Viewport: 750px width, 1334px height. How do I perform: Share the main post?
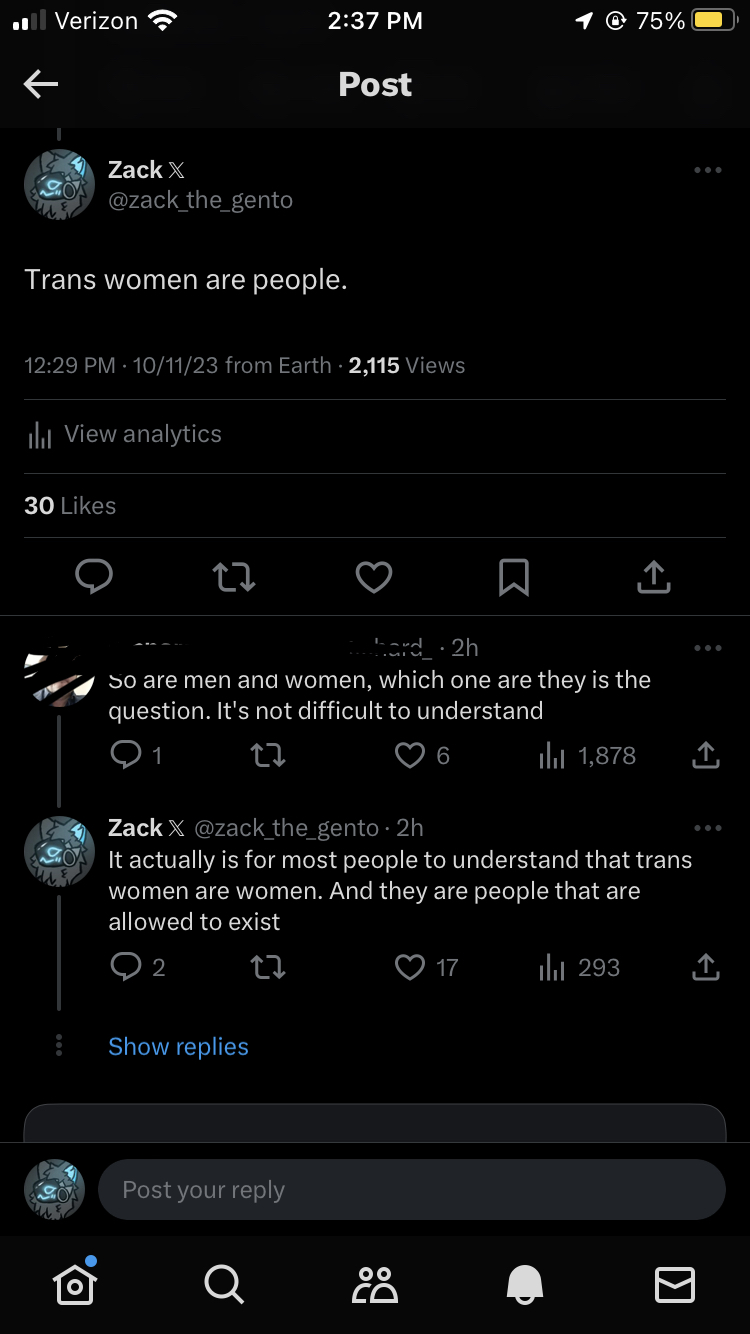pos(653,576)
